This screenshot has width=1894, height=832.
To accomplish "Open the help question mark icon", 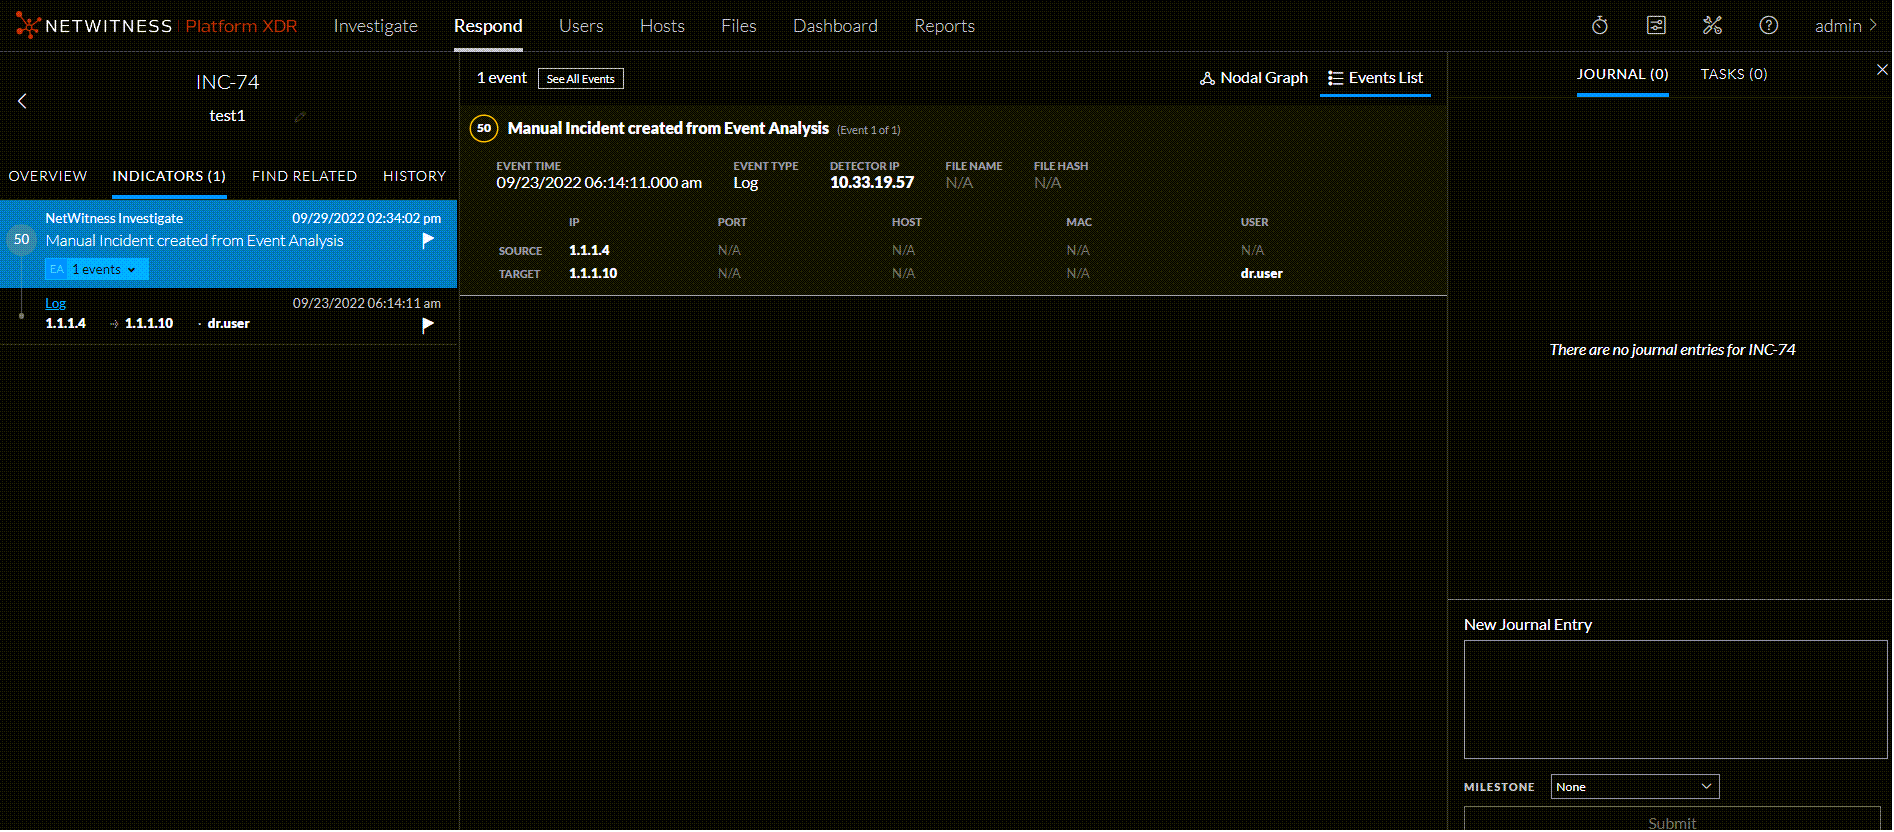I will [1768, 26].
